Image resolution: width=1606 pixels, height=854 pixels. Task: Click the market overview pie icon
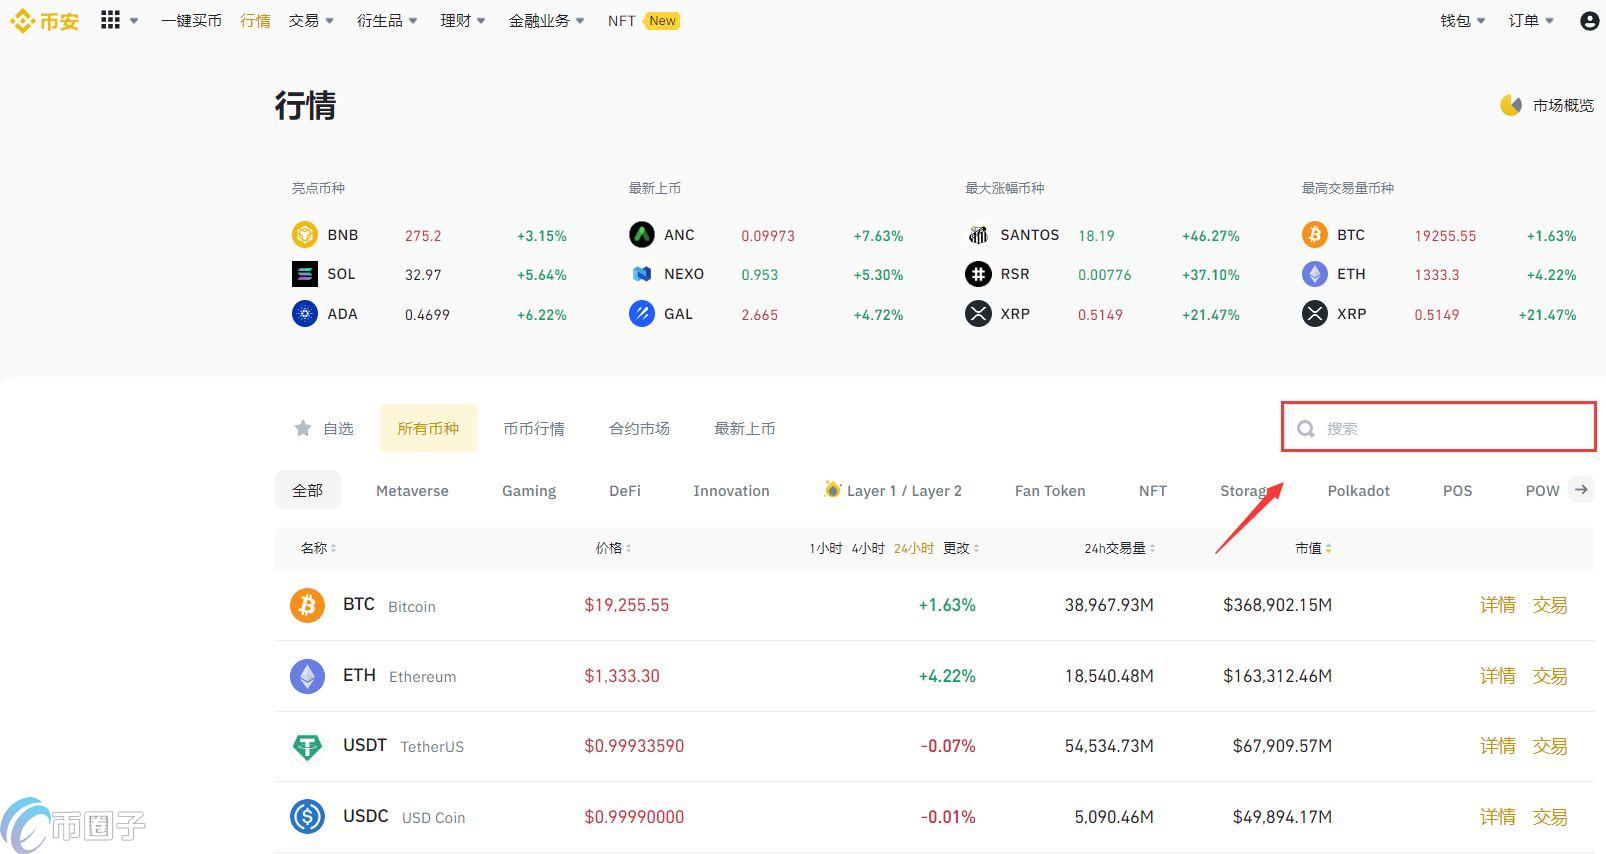pos(1510,105)
